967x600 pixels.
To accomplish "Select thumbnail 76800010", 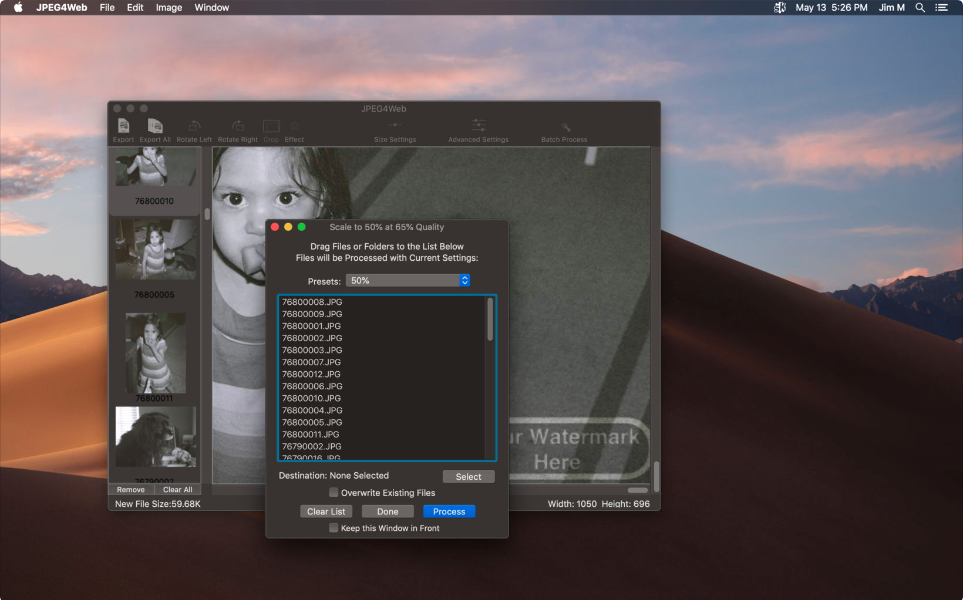I will coord(155,179).
